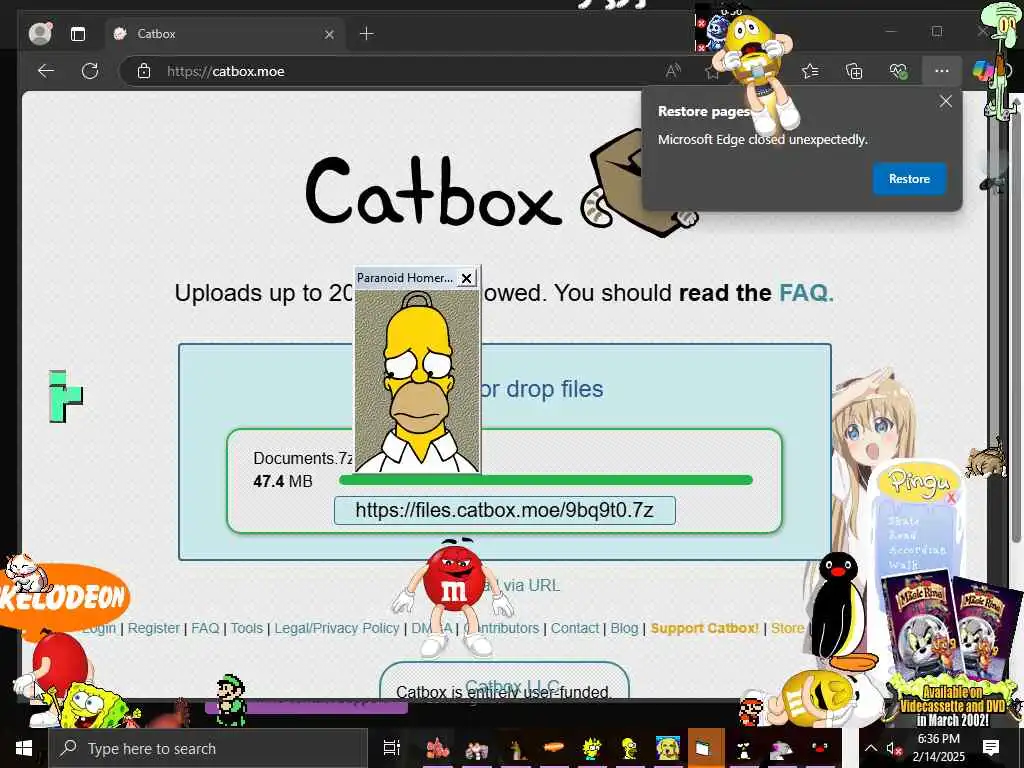Click the 'or drop files' upload area
The height and width of the screenshot is (768, 1024).
coord(541,389)
